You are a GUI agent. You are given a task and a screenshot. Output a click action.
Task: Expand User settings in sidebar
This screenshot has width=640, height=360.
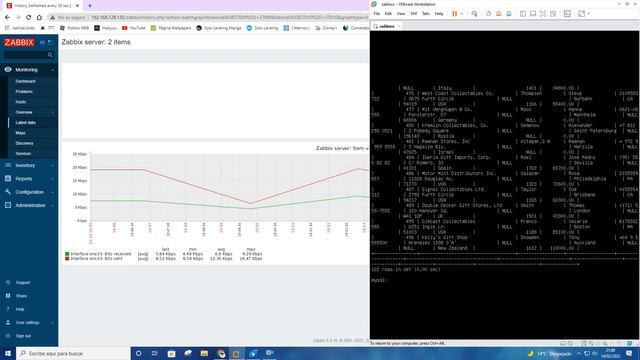pos(29,322)
